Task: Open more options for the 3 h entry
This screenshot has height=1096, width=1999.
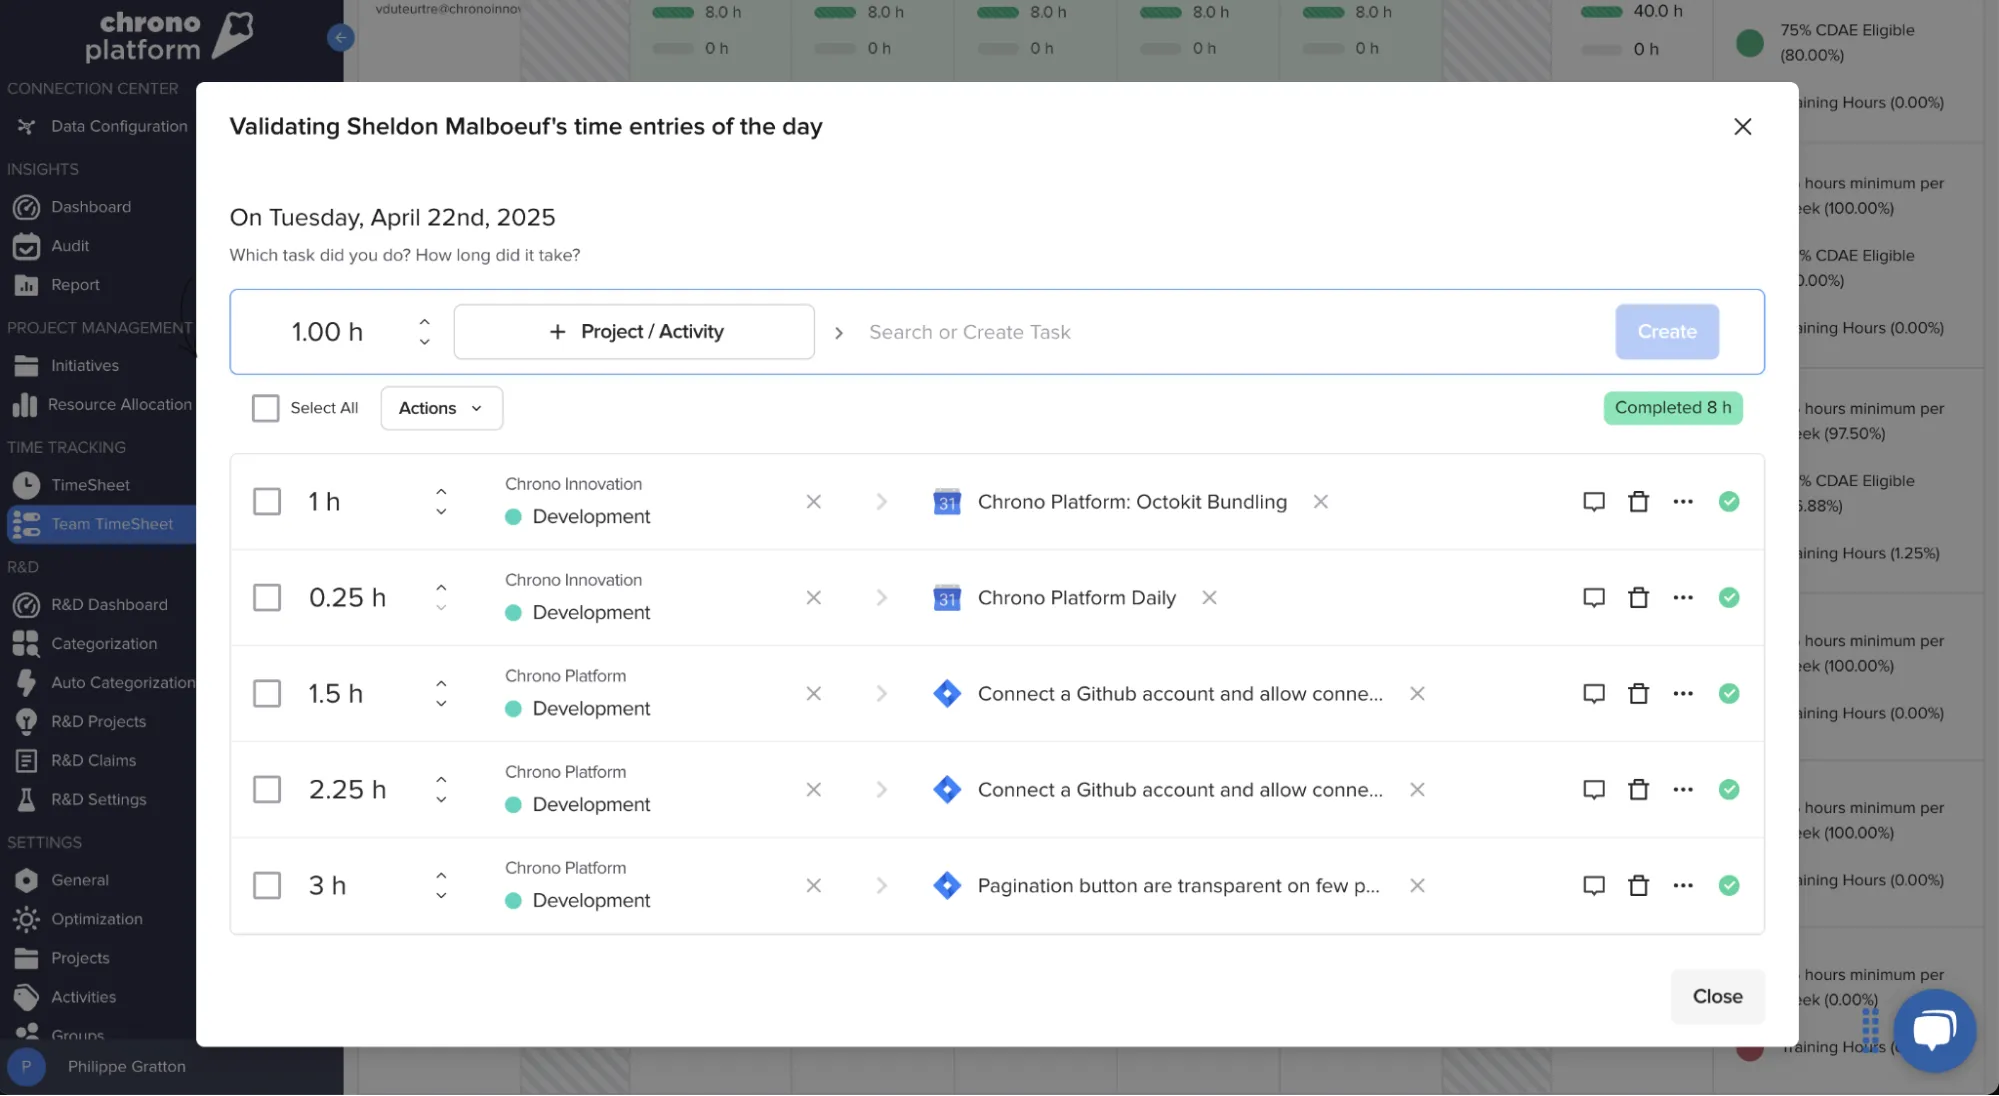Action: [x=1683, y=885]
